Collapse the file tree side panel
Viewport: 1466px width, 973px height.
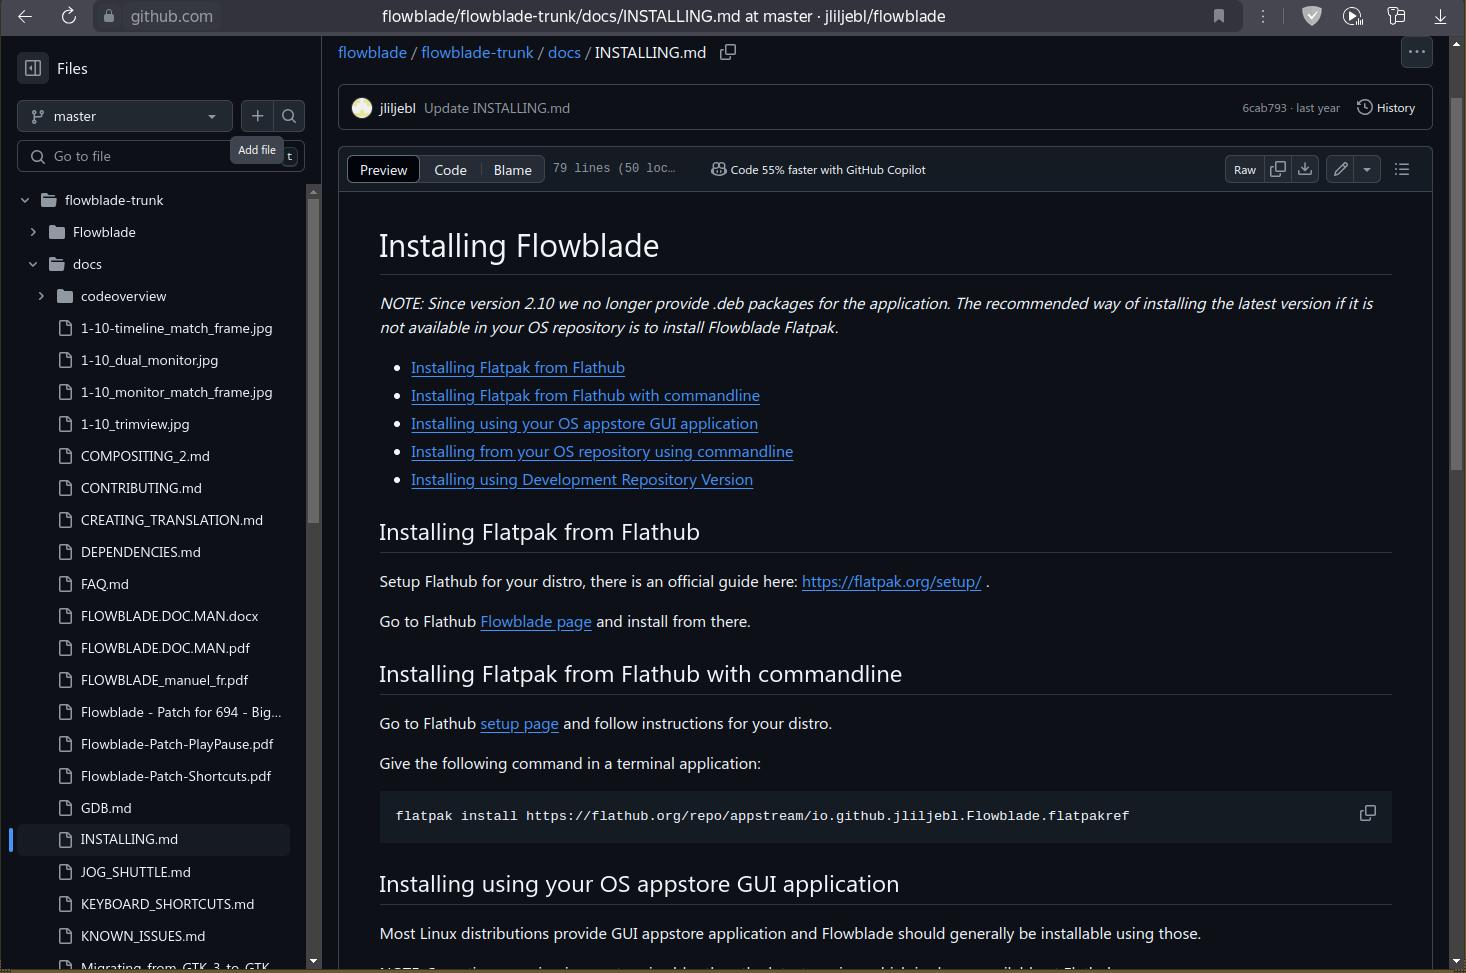(x=33, y=68)
